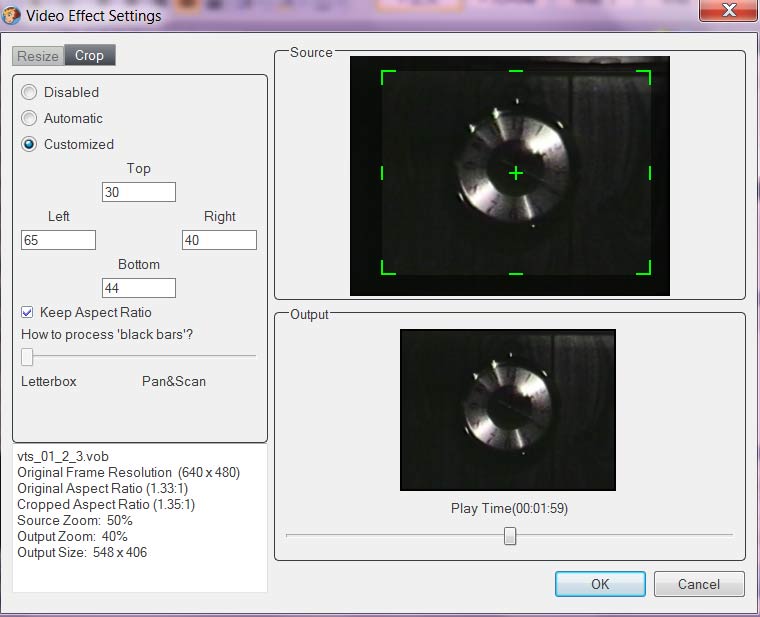Click the top edge crop handle in Source
This screenshot has width=760, height=617.
point(516,71)
